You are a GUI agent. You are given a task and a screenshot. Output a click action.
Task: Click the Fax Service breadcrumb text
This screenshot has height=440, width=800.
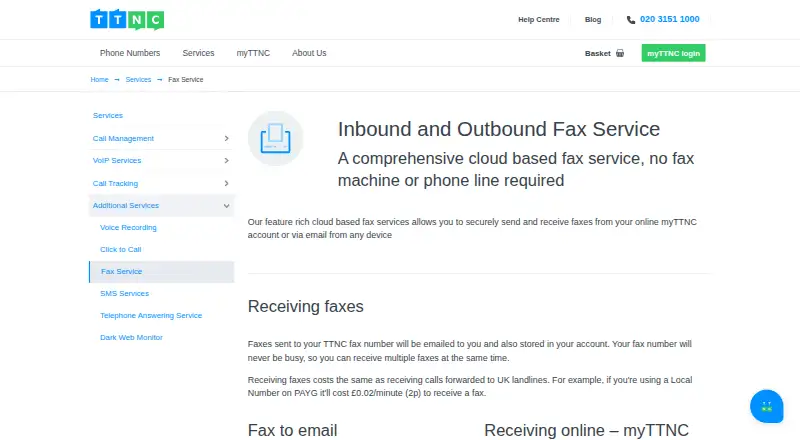(x=186, y=80)
